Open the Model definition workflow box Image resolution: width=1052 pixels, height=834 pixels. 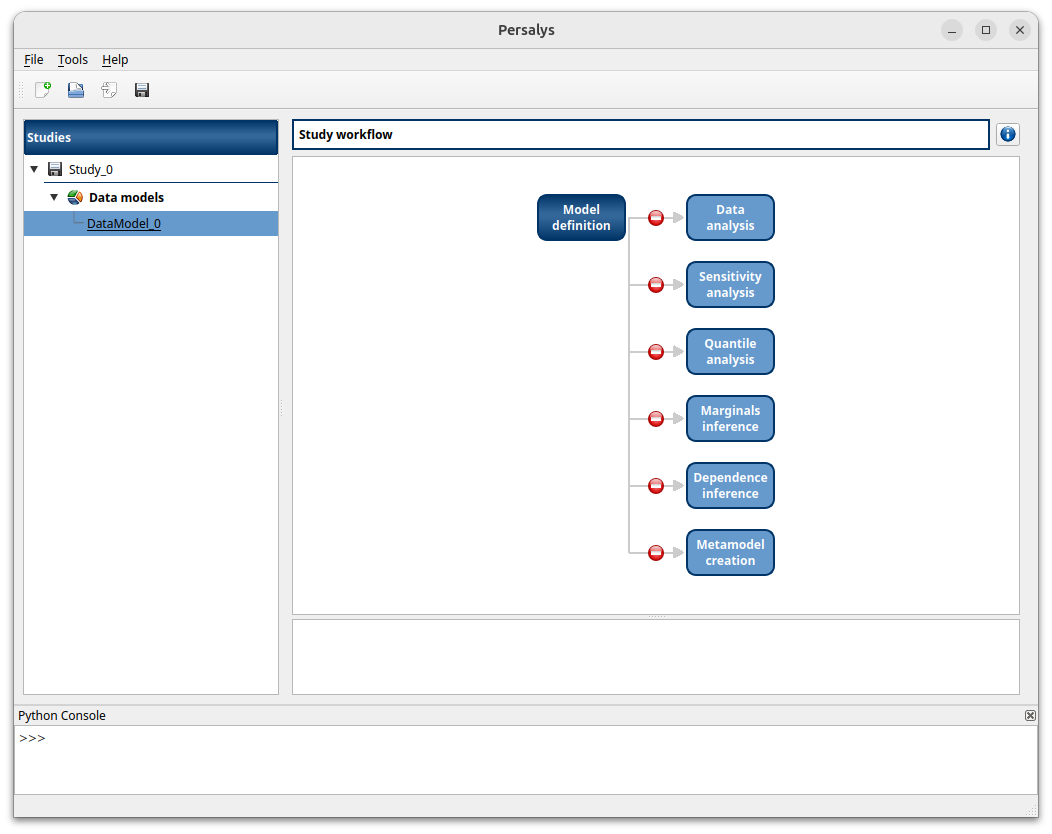tap(581, 217)
